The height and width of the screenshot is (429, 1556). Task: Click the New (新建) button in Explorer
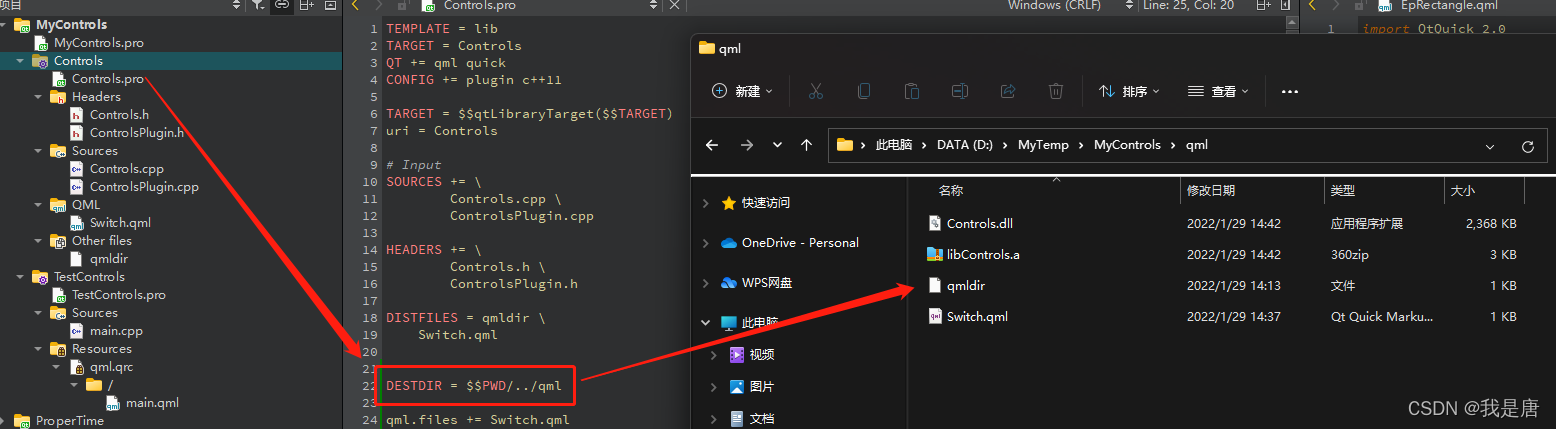point(742,91)
